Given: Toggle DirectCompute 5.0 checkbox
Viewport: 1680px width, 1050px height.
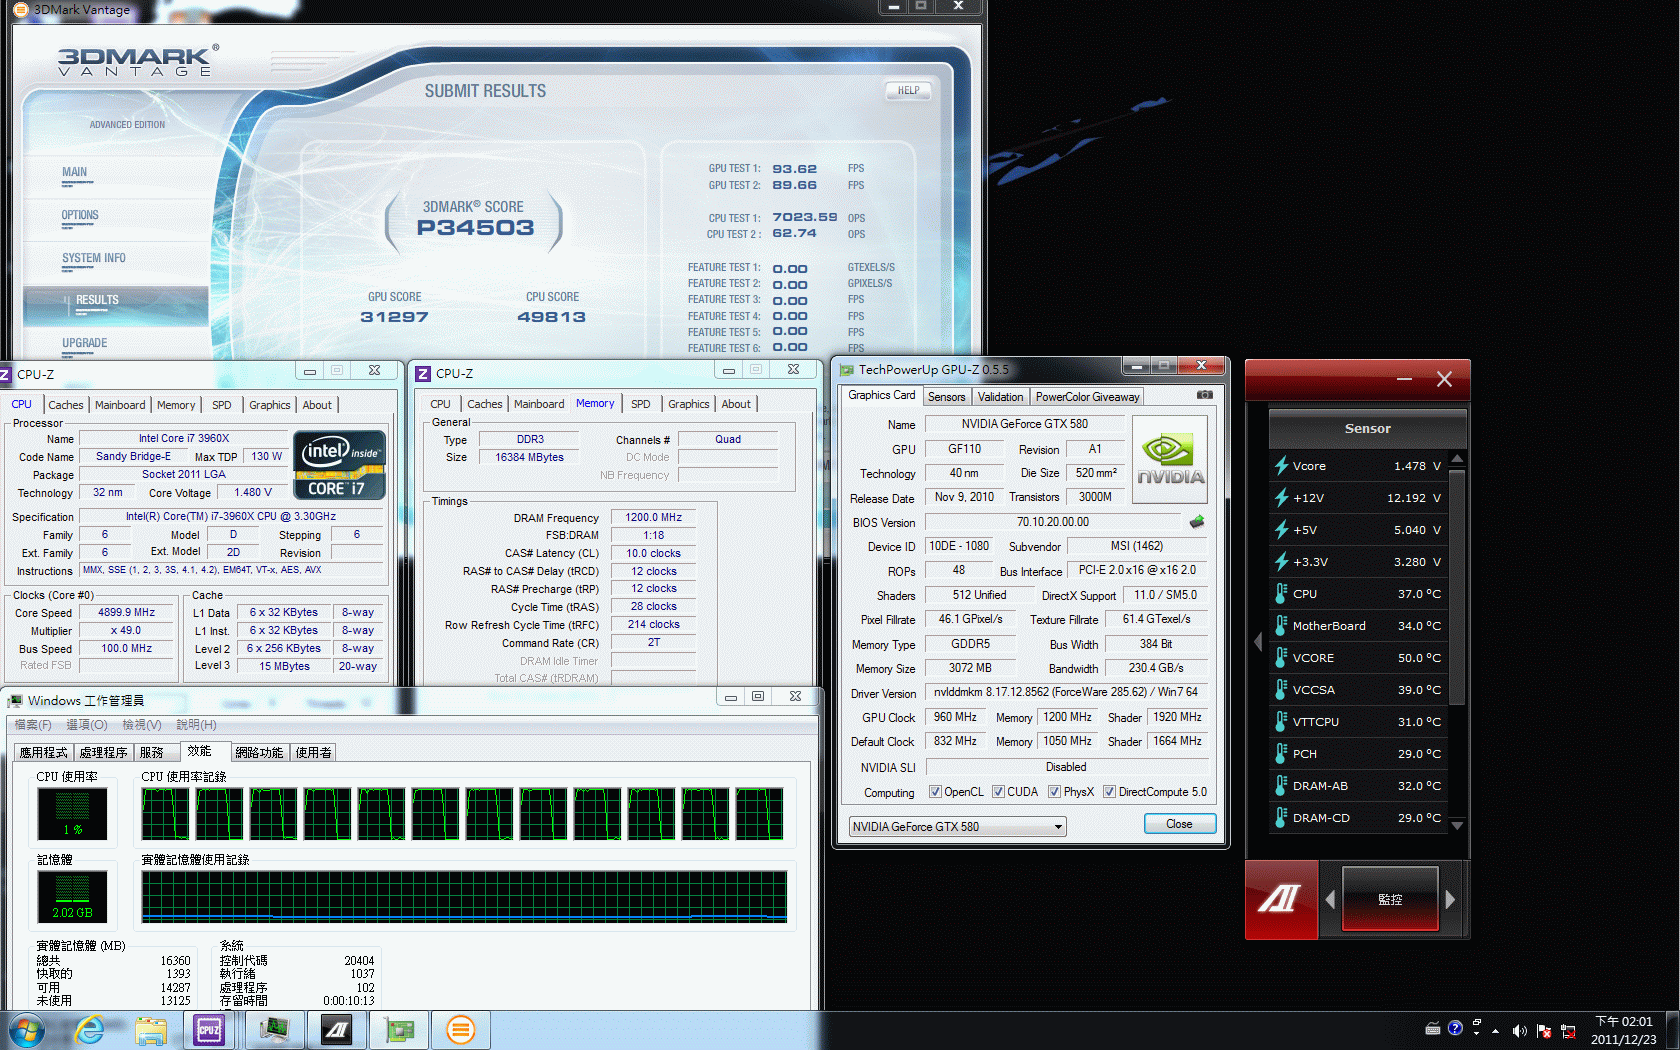Looking at the screenshot, I should coord(1109,792).
